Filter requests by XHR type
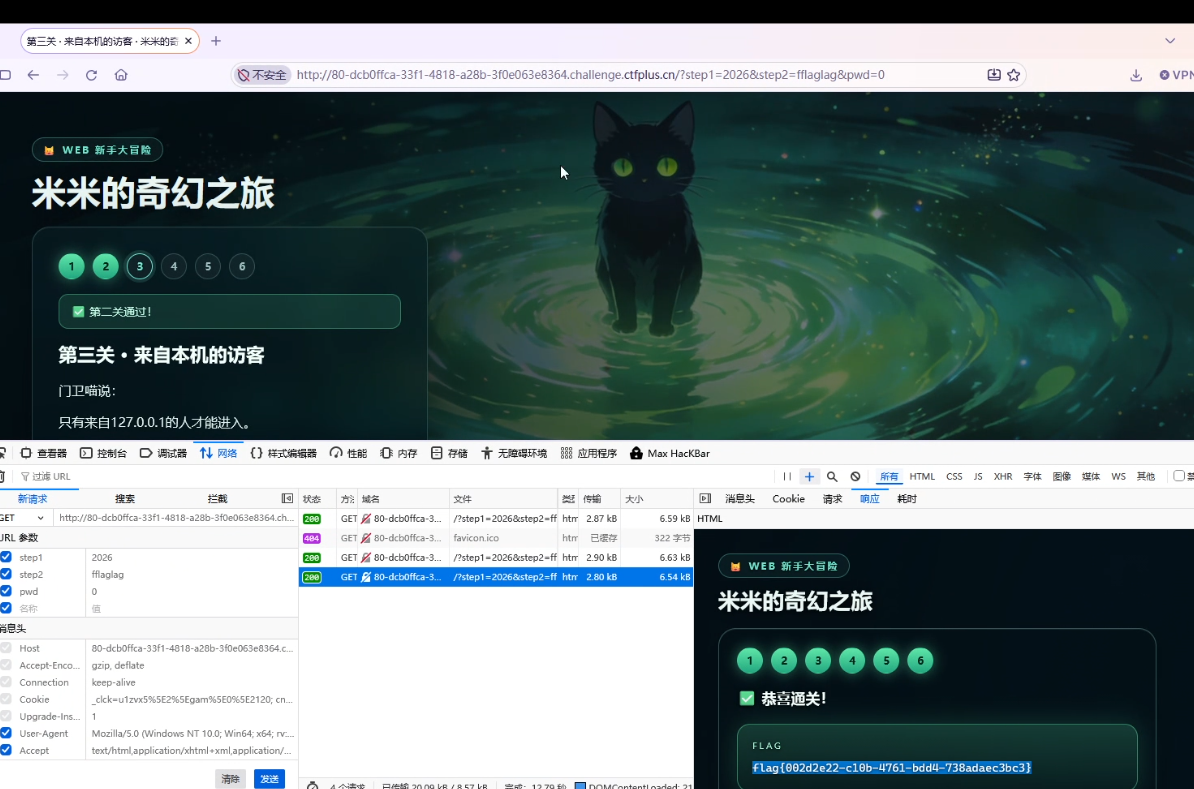 tap(1003, 477)
